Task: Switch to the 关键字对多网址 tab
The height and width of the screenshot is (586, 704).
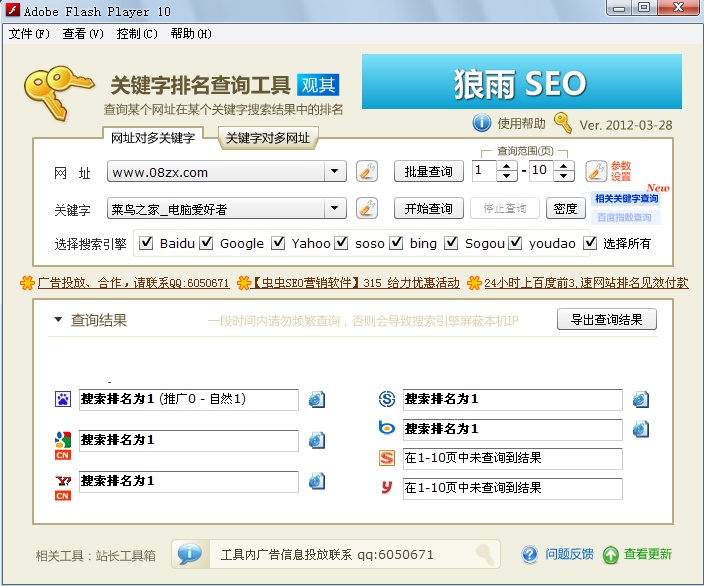Action: click(268, 137)
